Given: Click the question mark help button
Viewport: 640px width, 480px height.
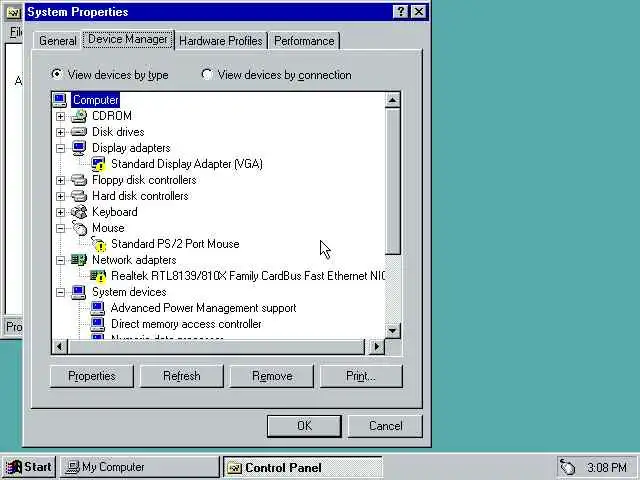Looking at the screenshot, I should 401,12.
